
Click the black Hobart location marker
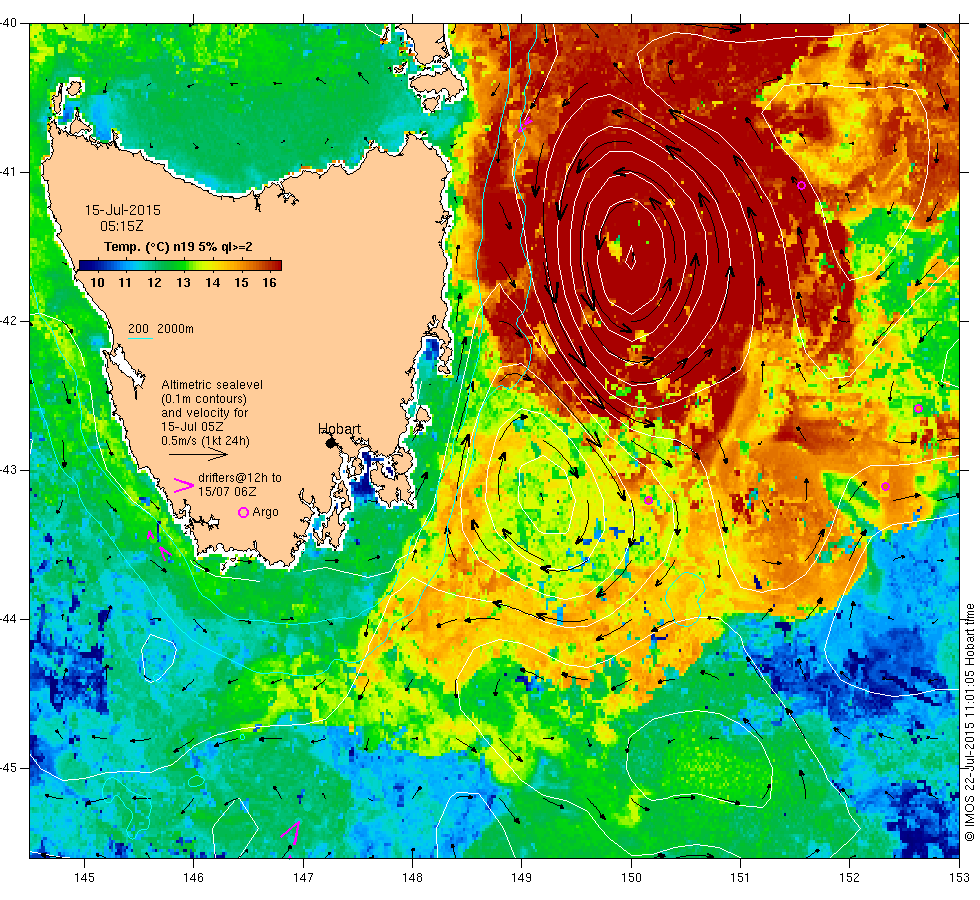[x=331, y=443]
